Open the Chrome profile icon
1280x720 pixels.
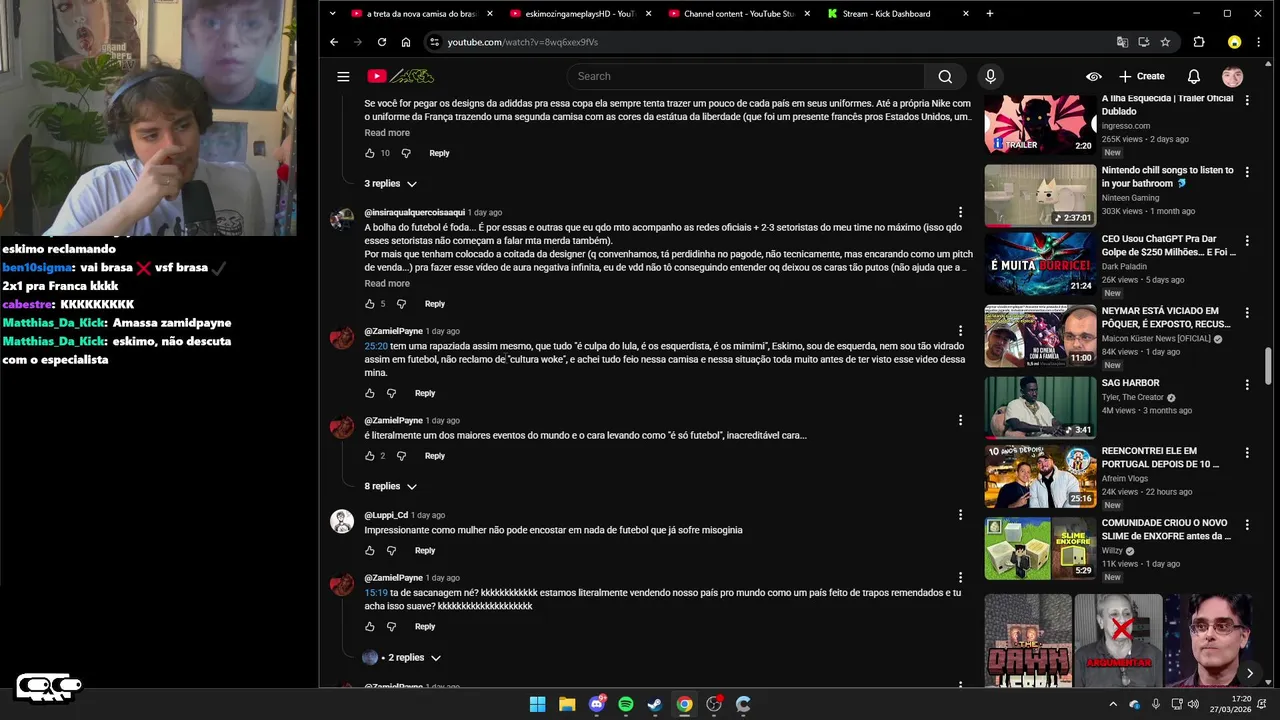[1234, 42]
